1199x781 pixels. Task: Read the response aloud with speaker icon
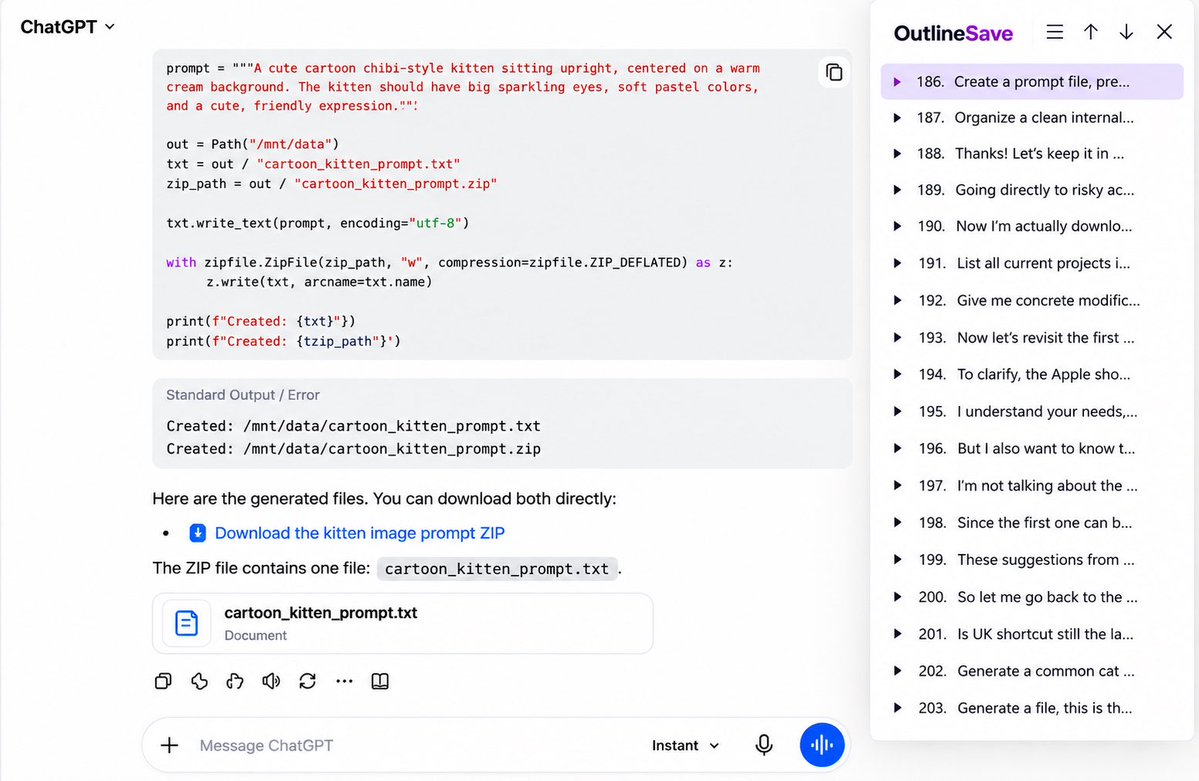point(271,681)
